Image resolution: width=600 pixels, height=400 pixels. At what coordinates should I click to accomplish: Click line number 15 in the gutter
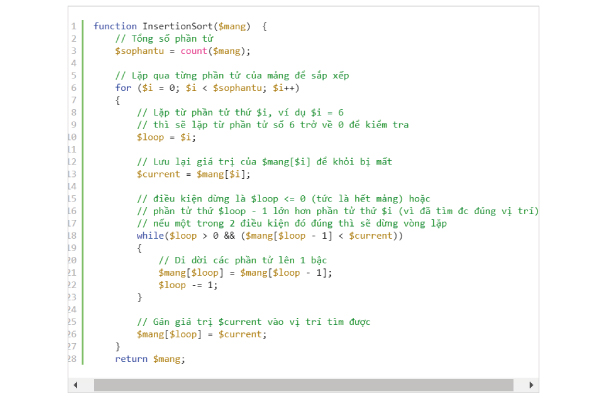(x=72, y=199)
